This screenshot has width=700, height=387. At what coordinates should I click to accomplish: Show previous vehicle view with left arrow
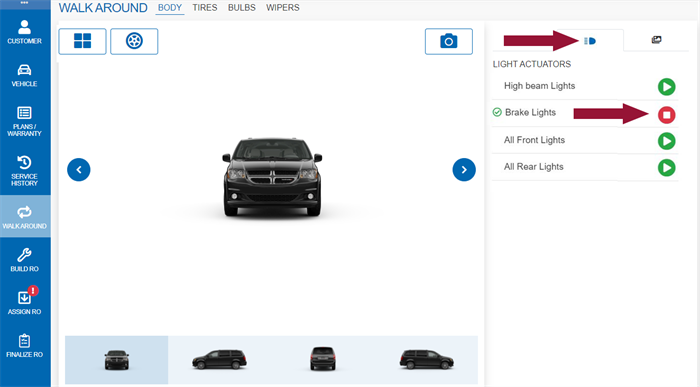tap(79, 170)
